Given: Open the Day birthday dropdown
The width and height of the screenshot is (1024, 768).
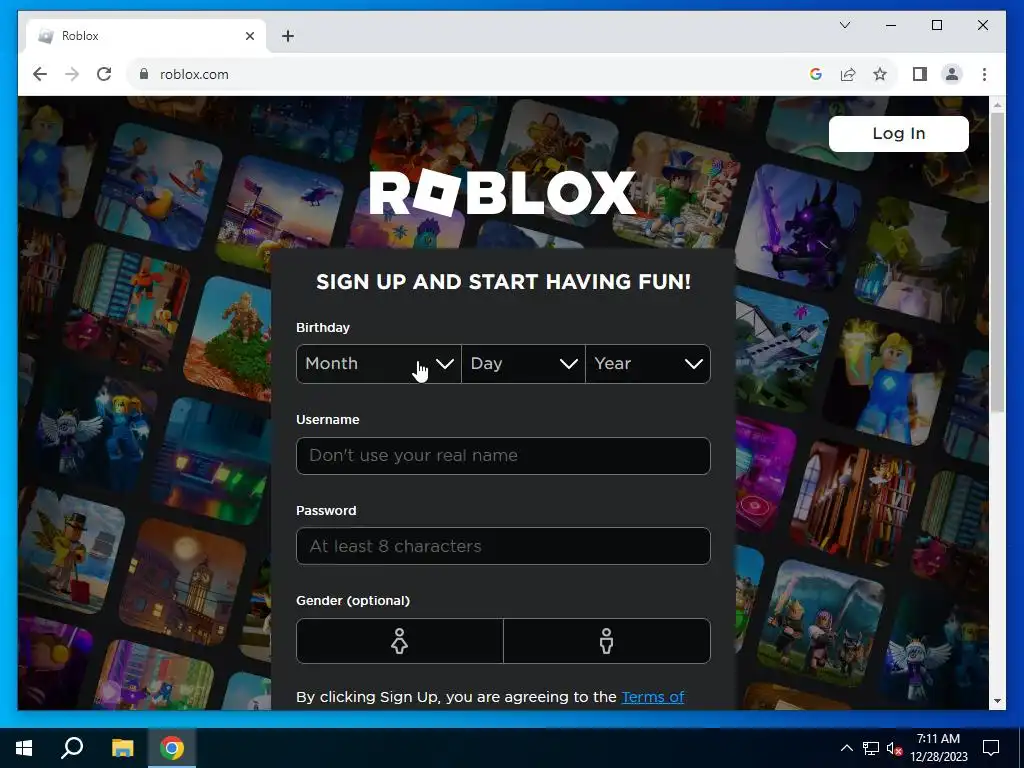Looking at the screenshot, I should 523,364.
